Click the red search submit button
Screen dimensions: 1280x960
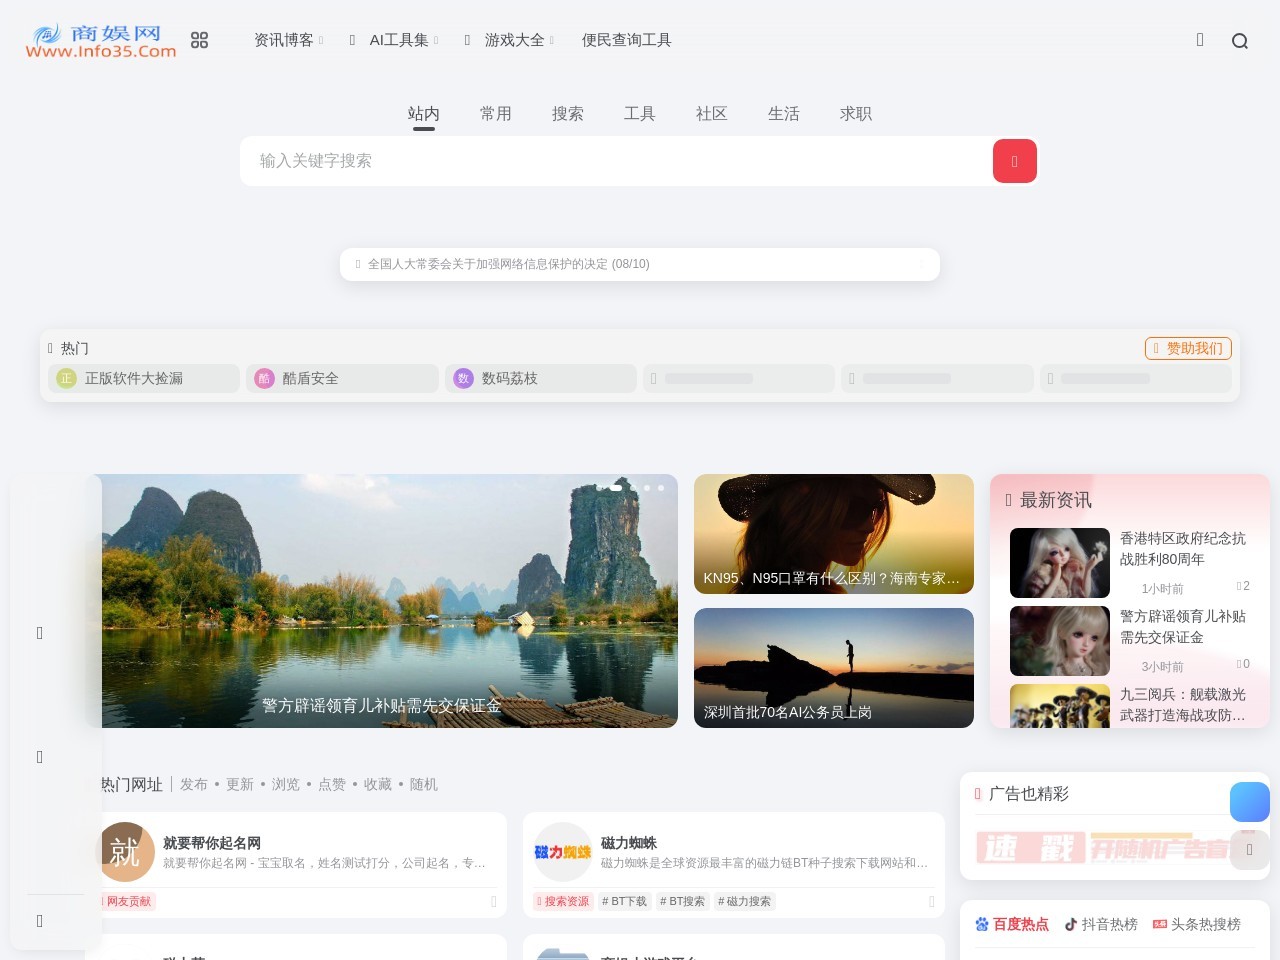tap(1014, 161)
